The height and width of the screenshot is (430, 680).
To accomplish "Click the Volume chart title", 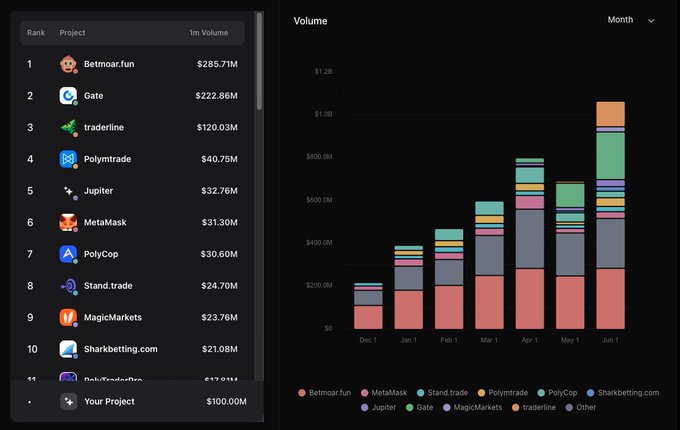I will click(311, 21).
